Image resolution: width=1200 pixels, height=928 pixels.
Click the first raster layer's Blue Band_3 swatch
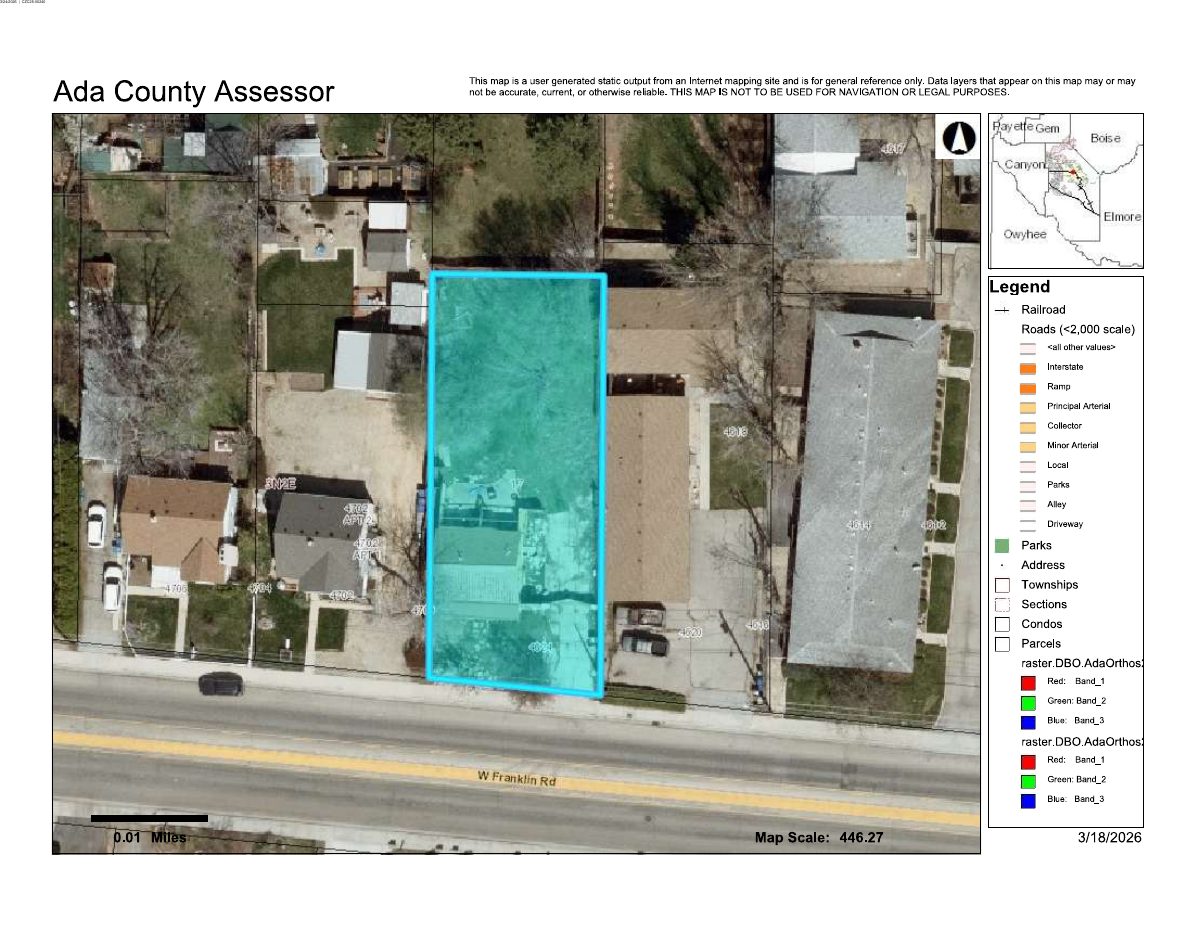[x=1029, y=721]
